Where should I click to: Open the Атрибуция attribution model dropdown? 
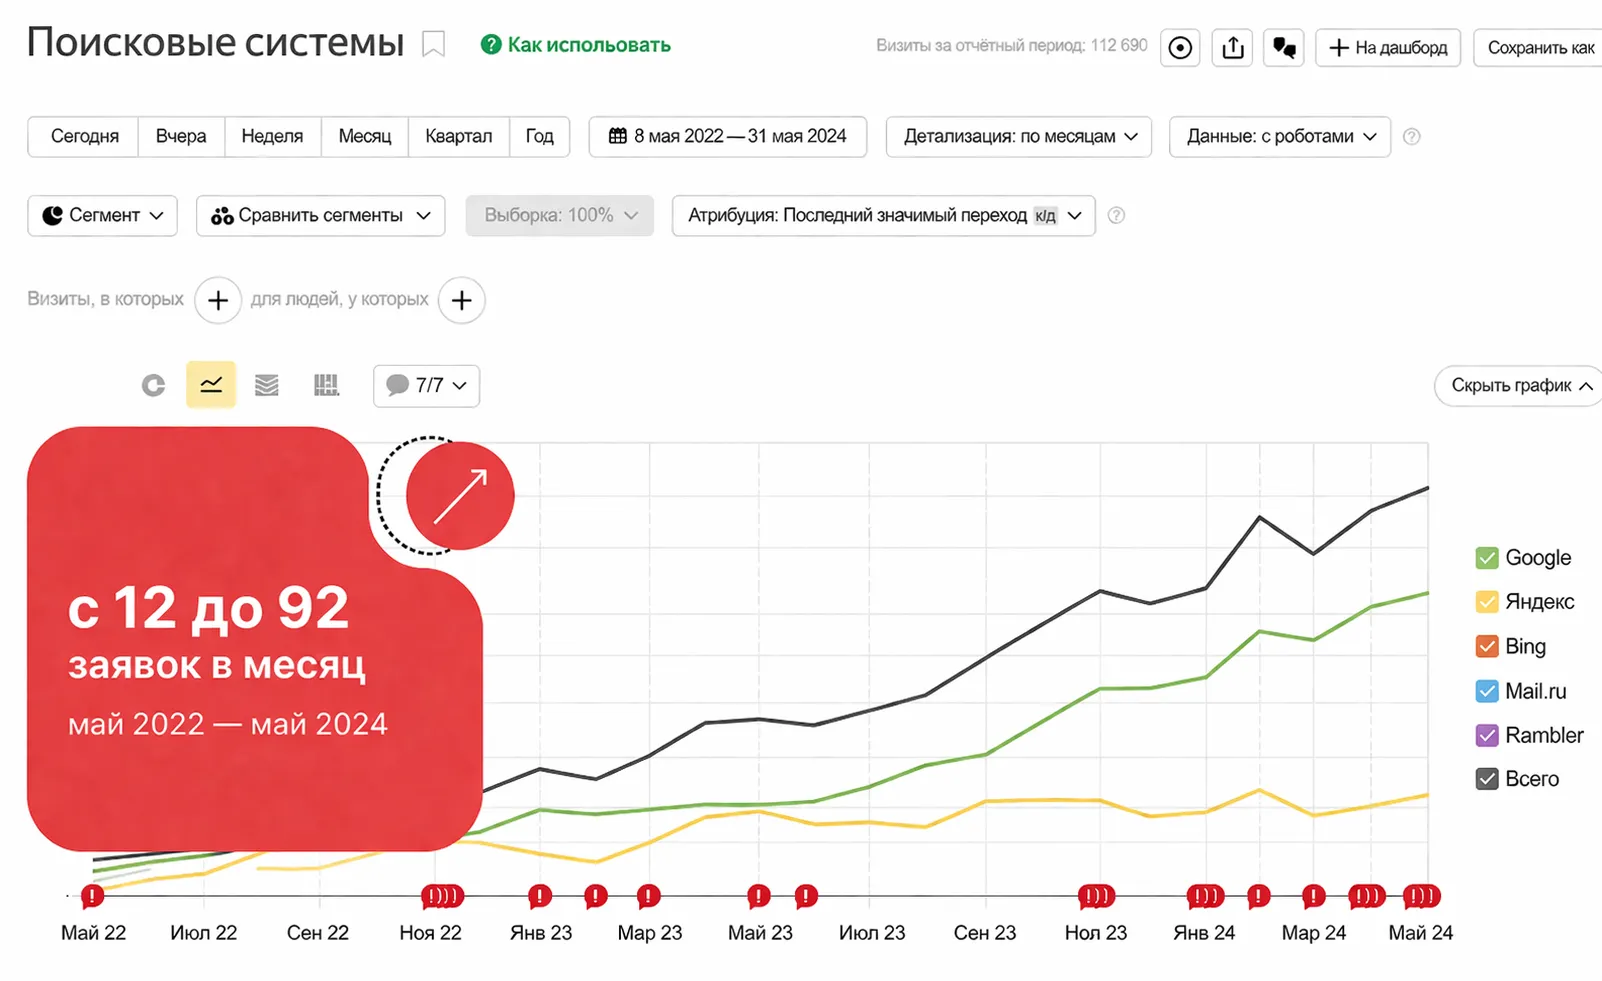pos(883,216)
